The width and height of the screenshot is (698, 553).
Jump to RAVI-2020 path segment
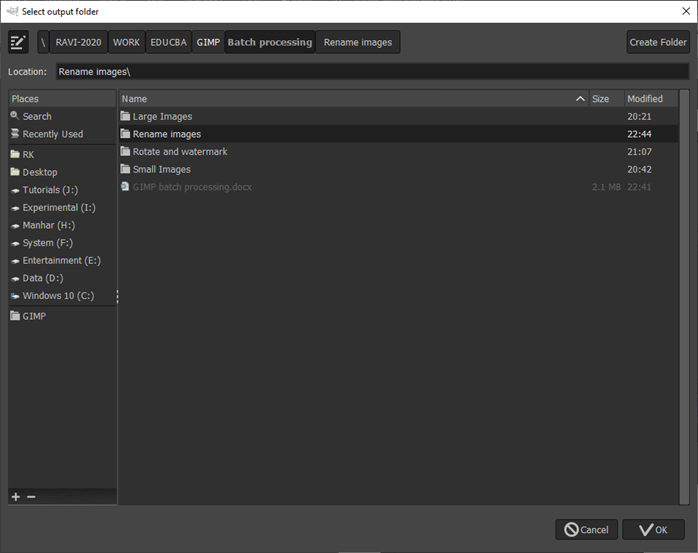78,42
